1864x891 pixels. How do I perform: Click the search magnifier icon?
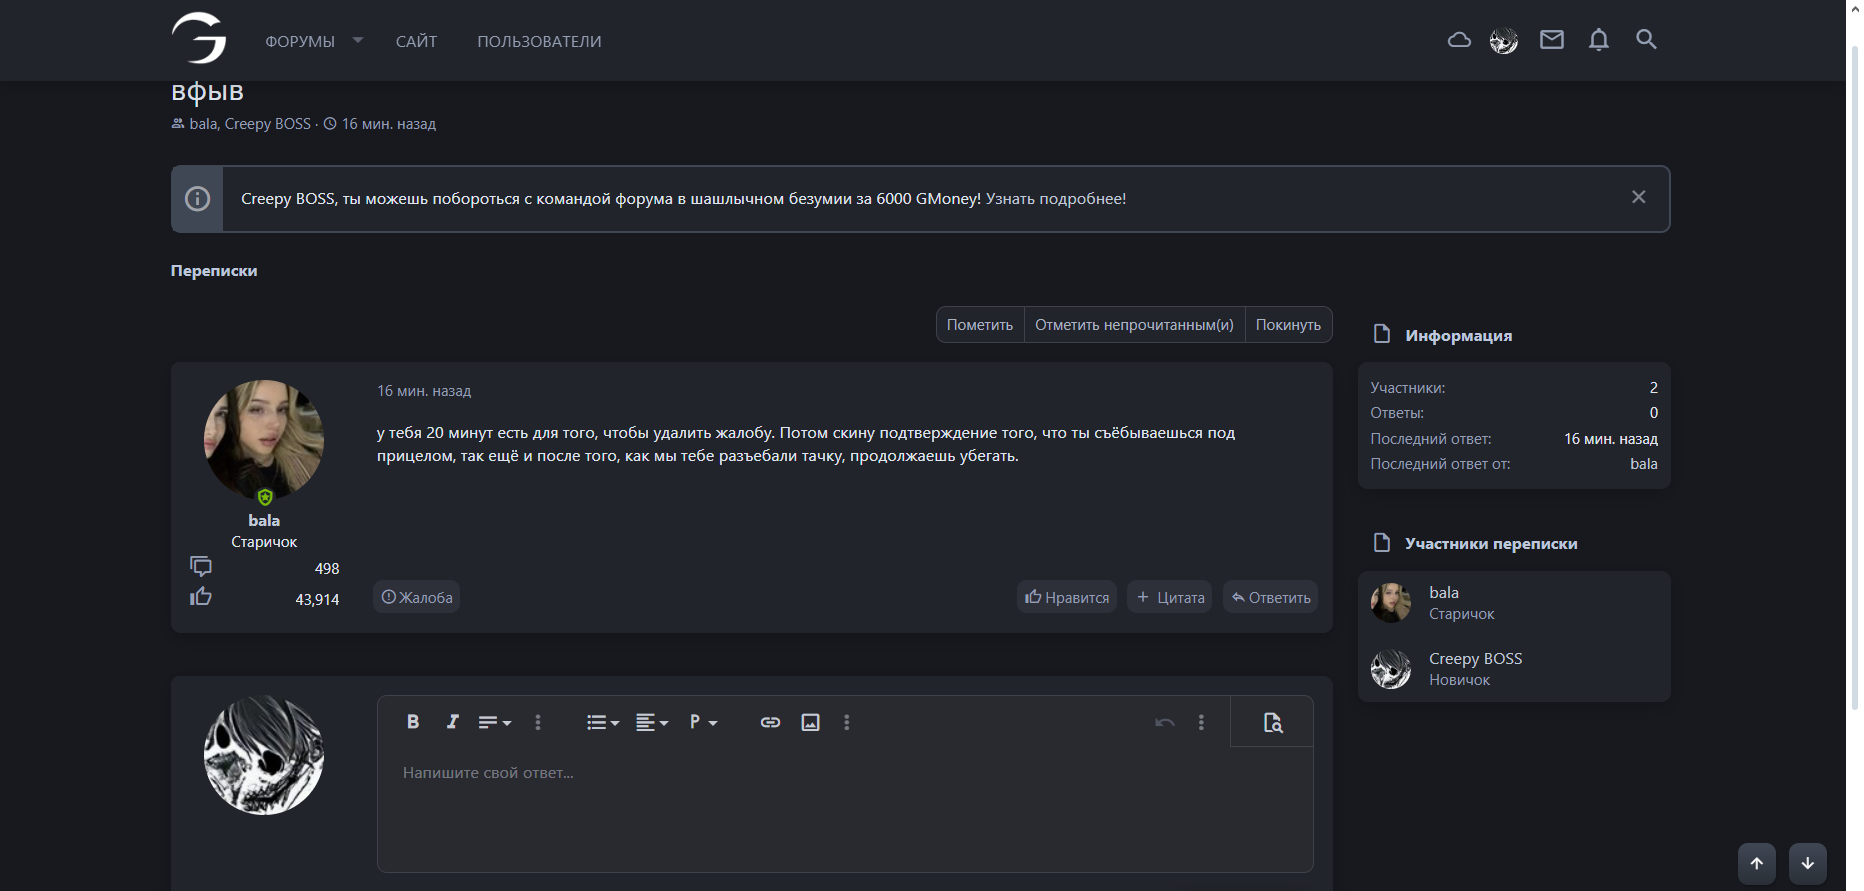pos(1646,40)
